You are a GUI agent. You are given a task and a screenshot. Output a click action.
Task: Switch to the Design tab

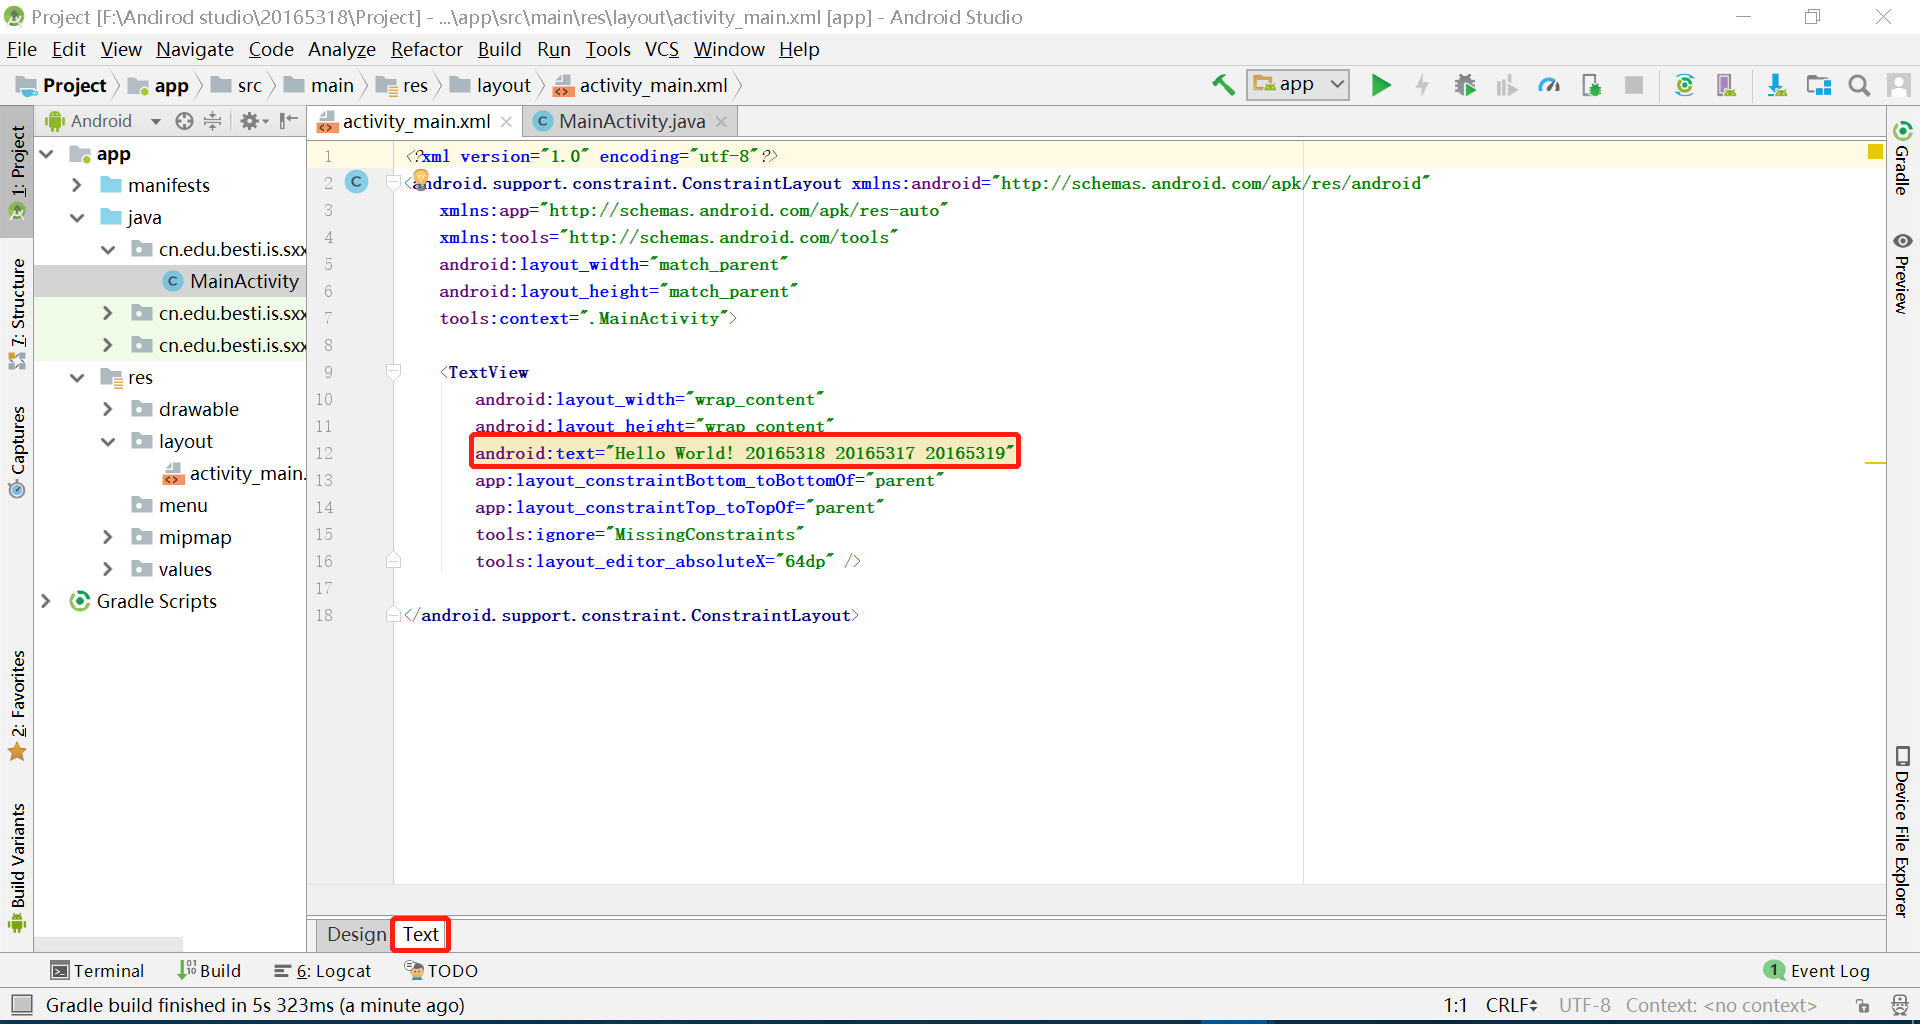click(x=356, y=934)
